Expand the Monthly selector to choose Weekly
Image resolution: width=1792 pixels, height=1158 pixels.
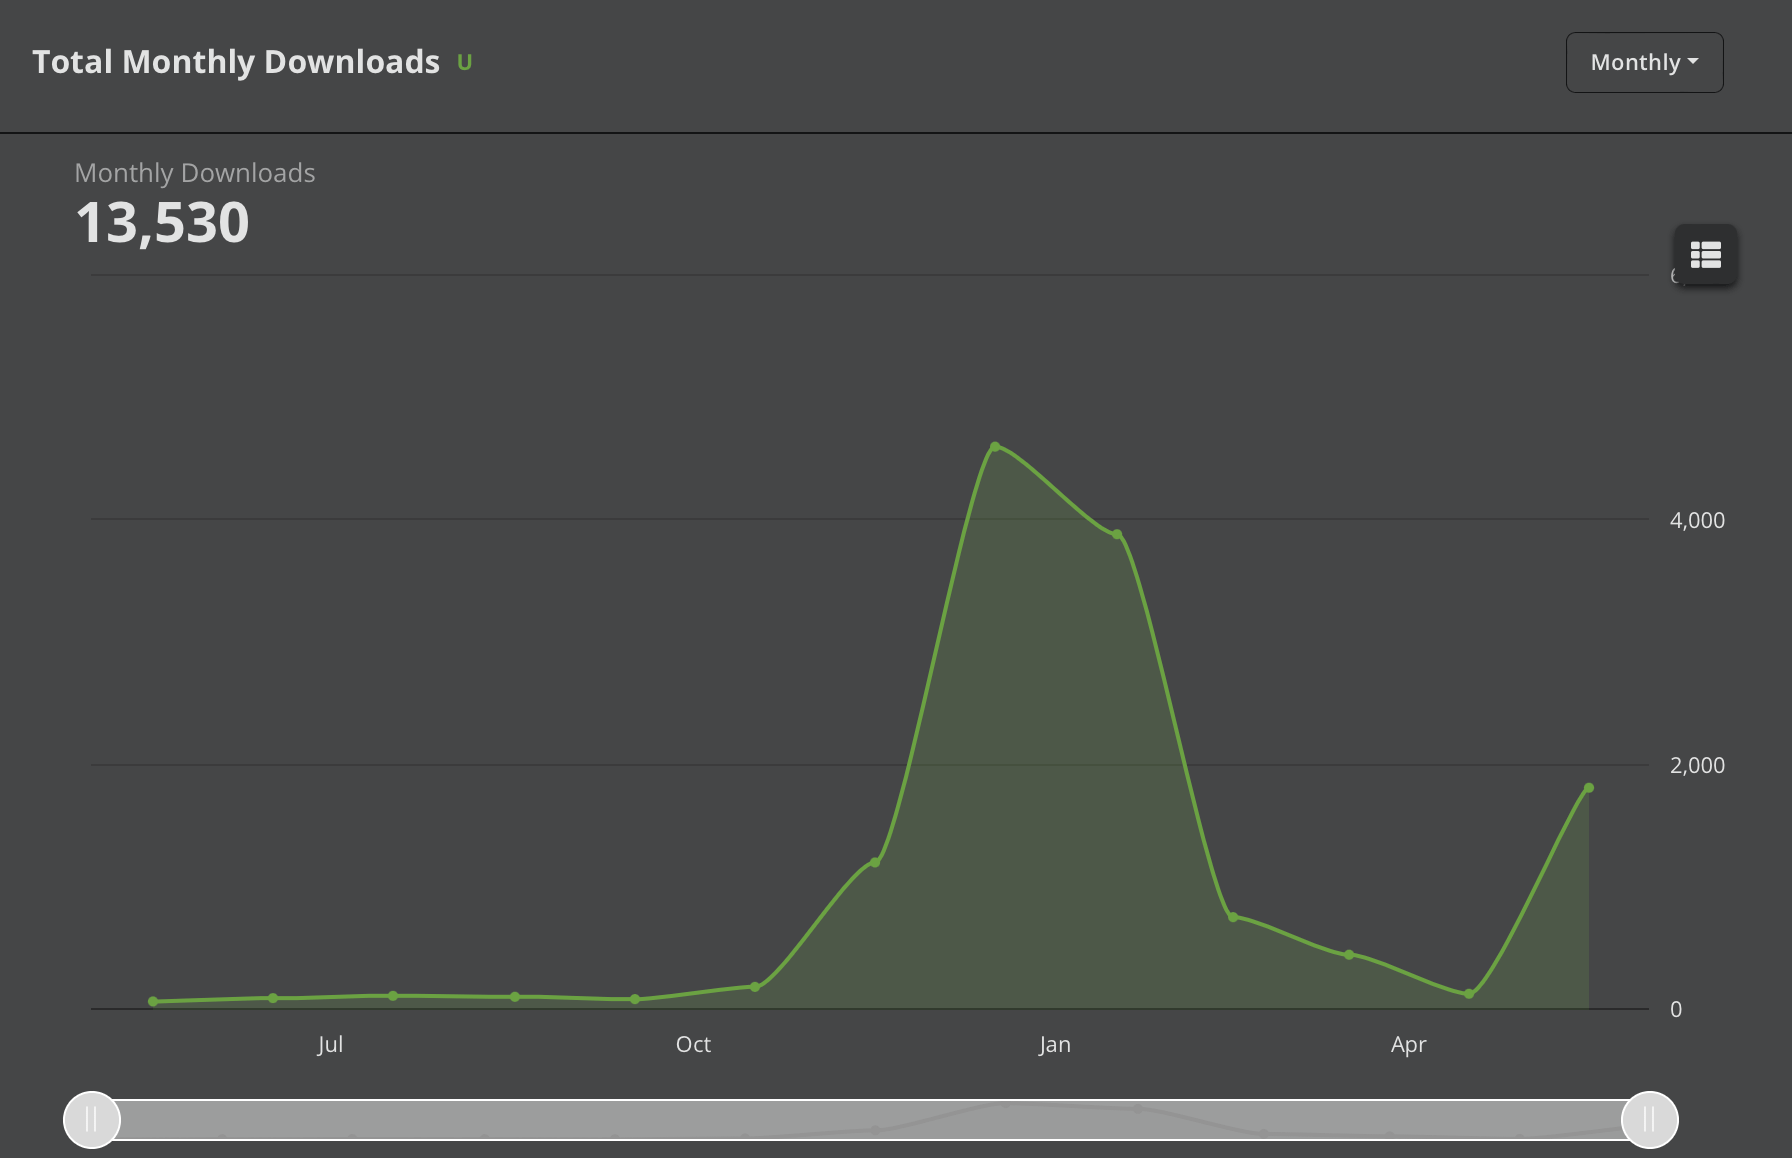point(1644,62)
